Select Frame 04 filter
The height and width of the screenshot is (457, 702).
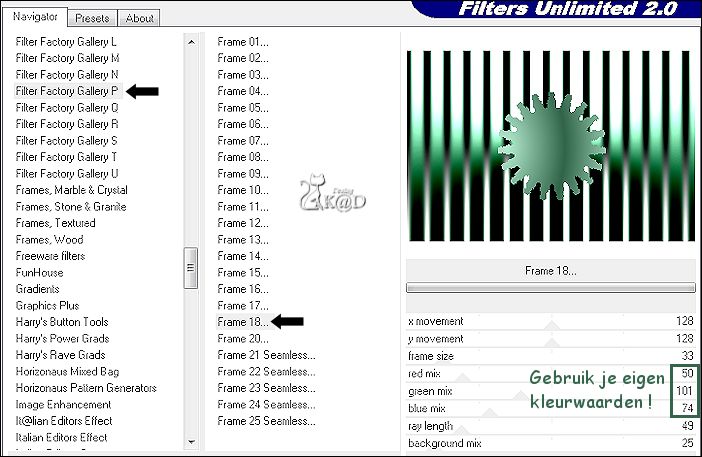(x=243, y=91)
